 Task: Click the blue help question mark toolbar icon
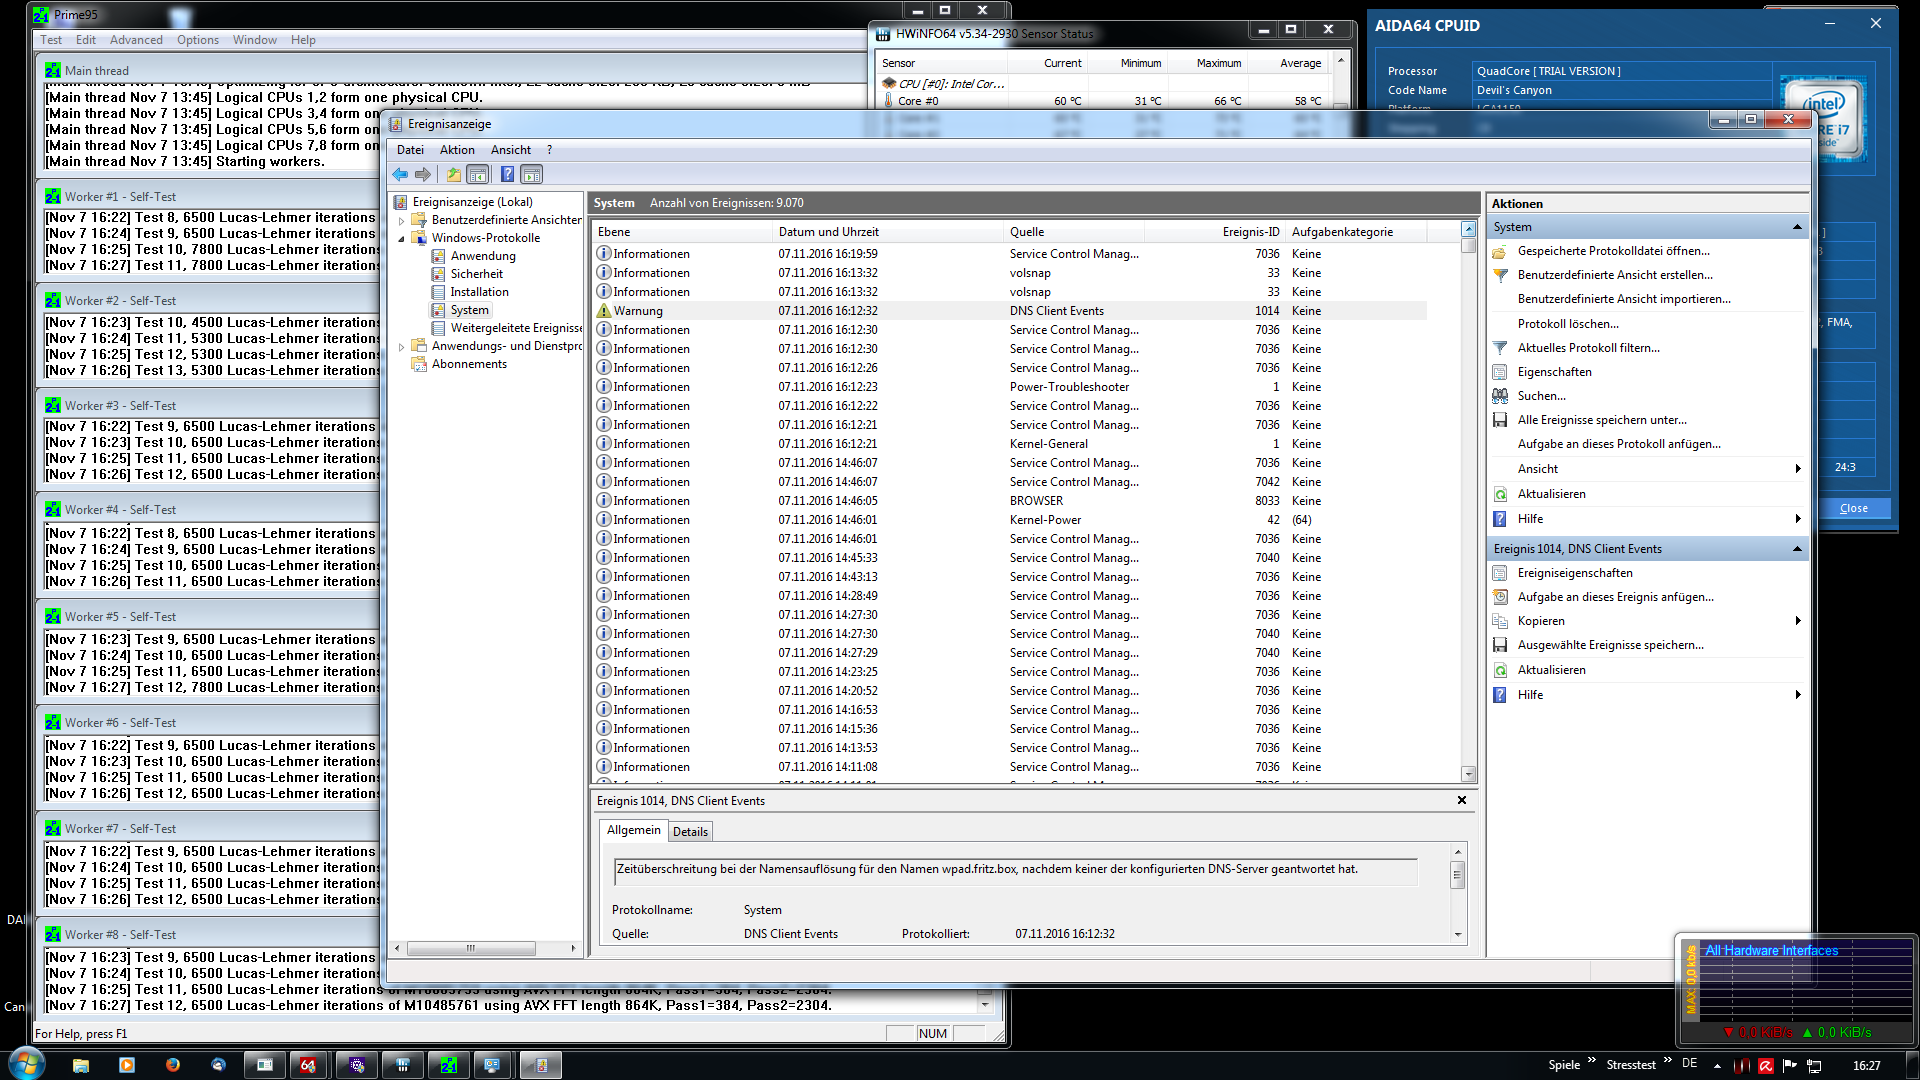pyautogui.click(x=507, y=174)
